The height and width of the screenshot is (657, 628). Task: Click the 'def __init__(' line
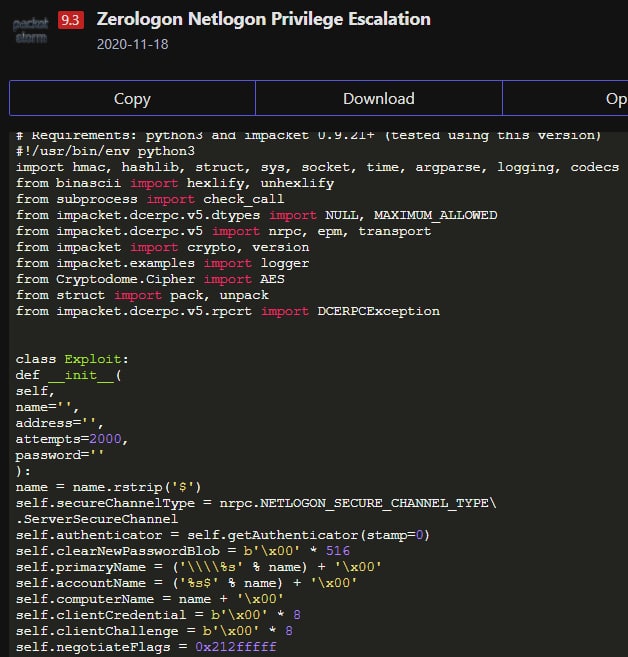68,375
